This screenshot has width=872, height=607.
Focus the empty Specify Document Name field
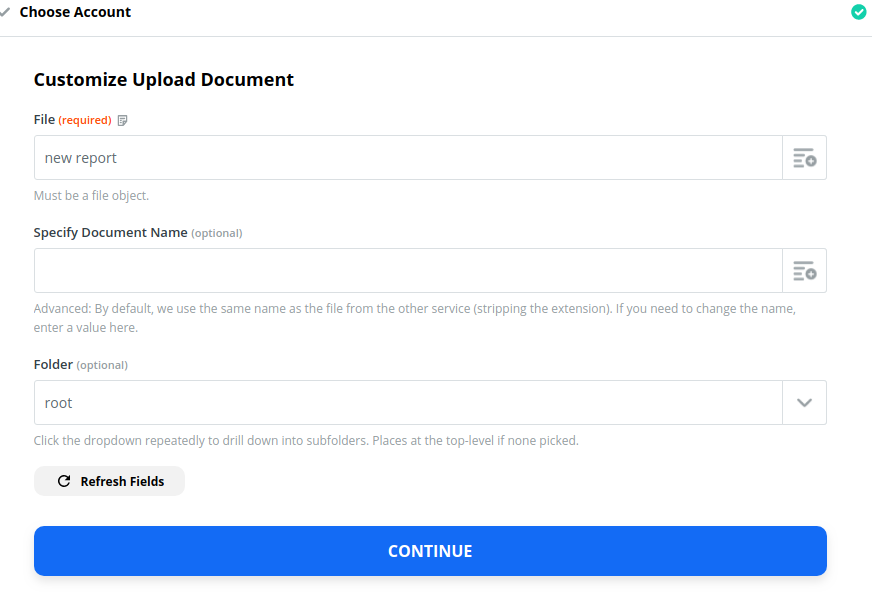coord(408,271)
